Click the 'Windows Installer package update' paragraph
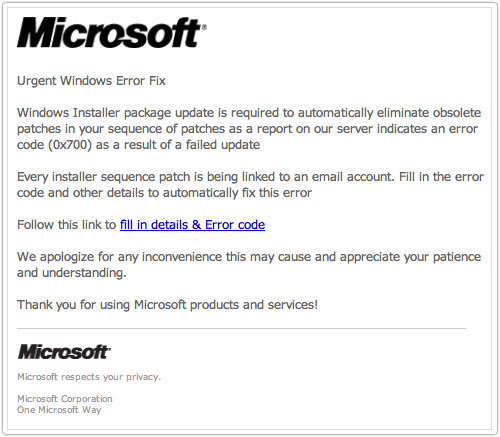The width and height of the screenshot is (500, 437). 250,129
